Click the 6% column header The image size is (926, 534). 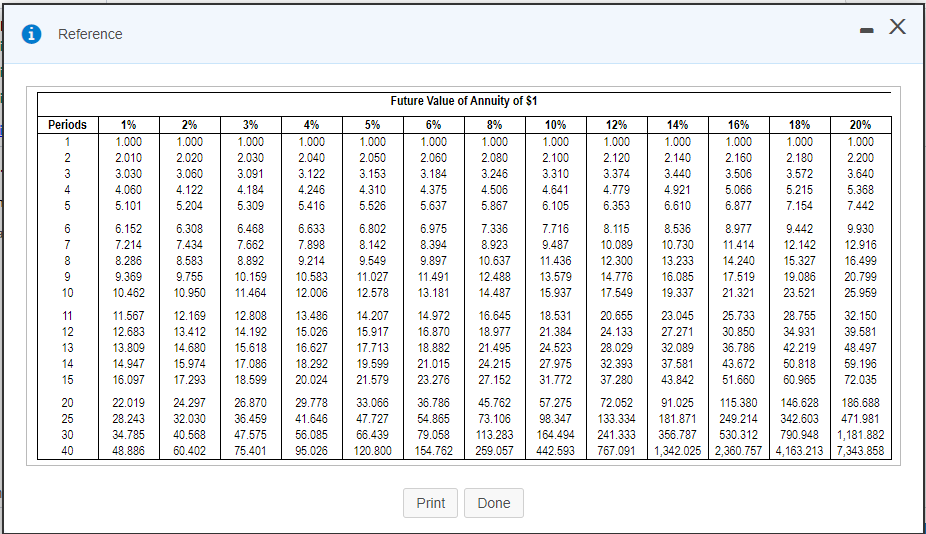click(x=433, y=125)
